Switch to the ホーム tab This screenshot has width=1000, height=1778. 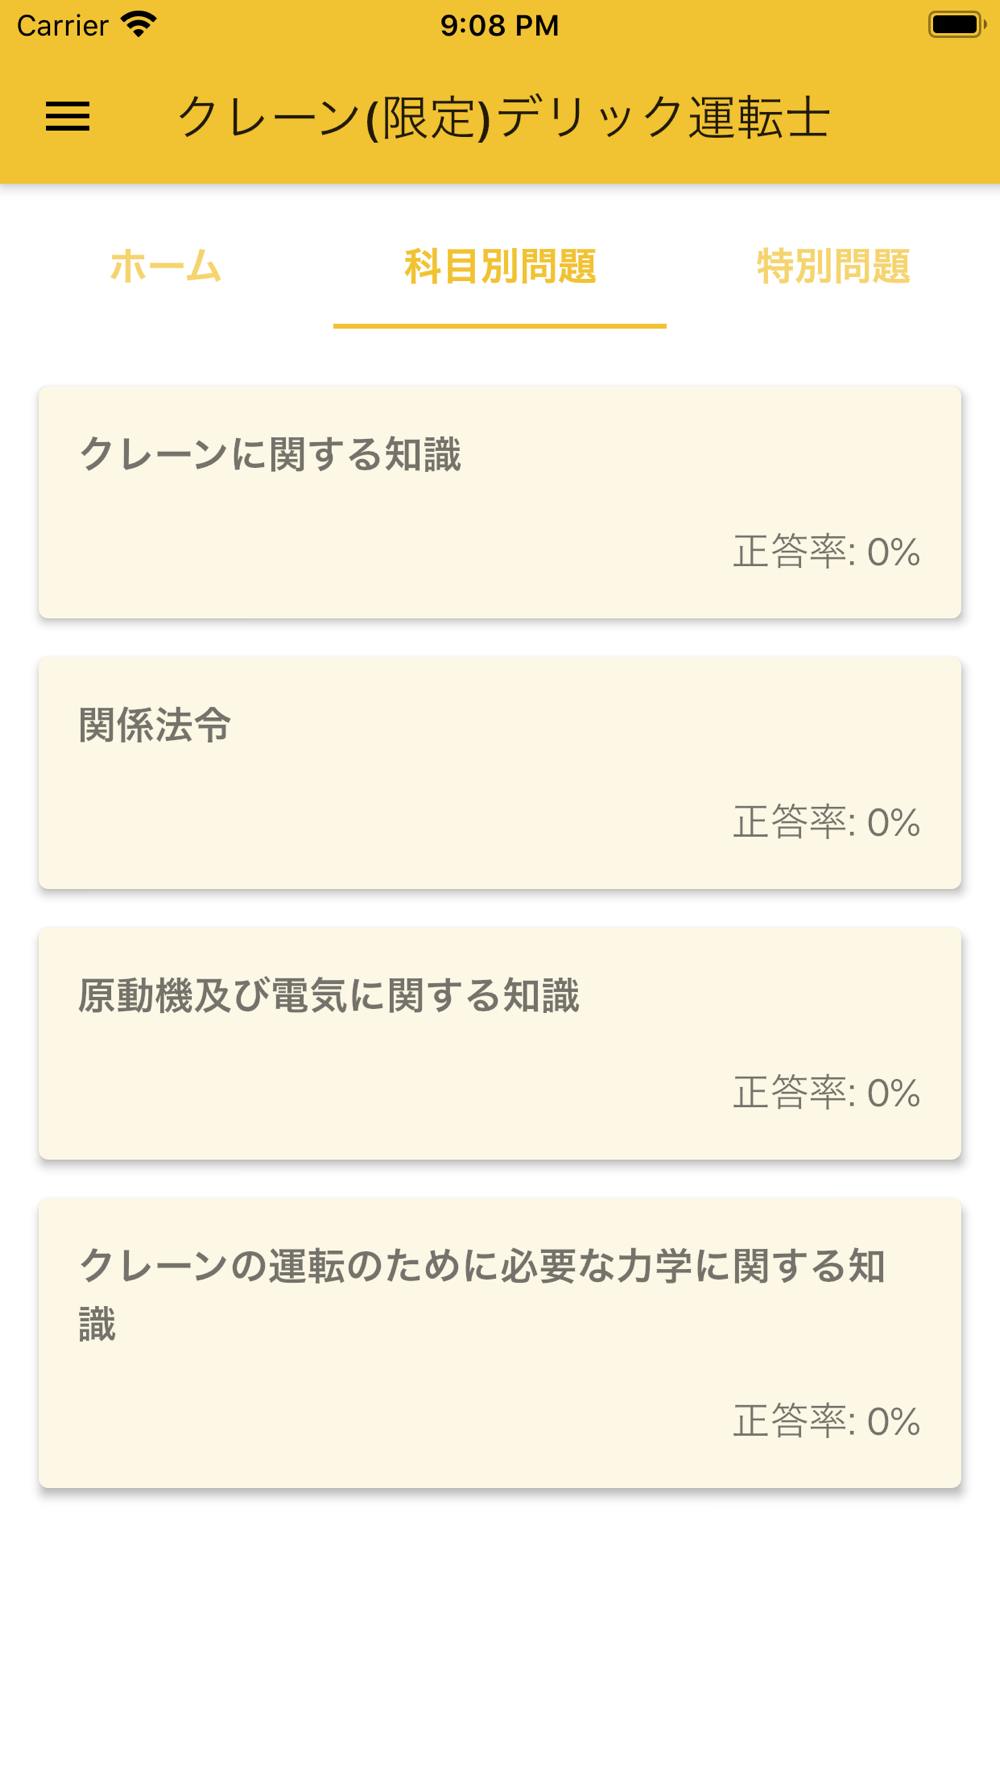click(166, 267)
